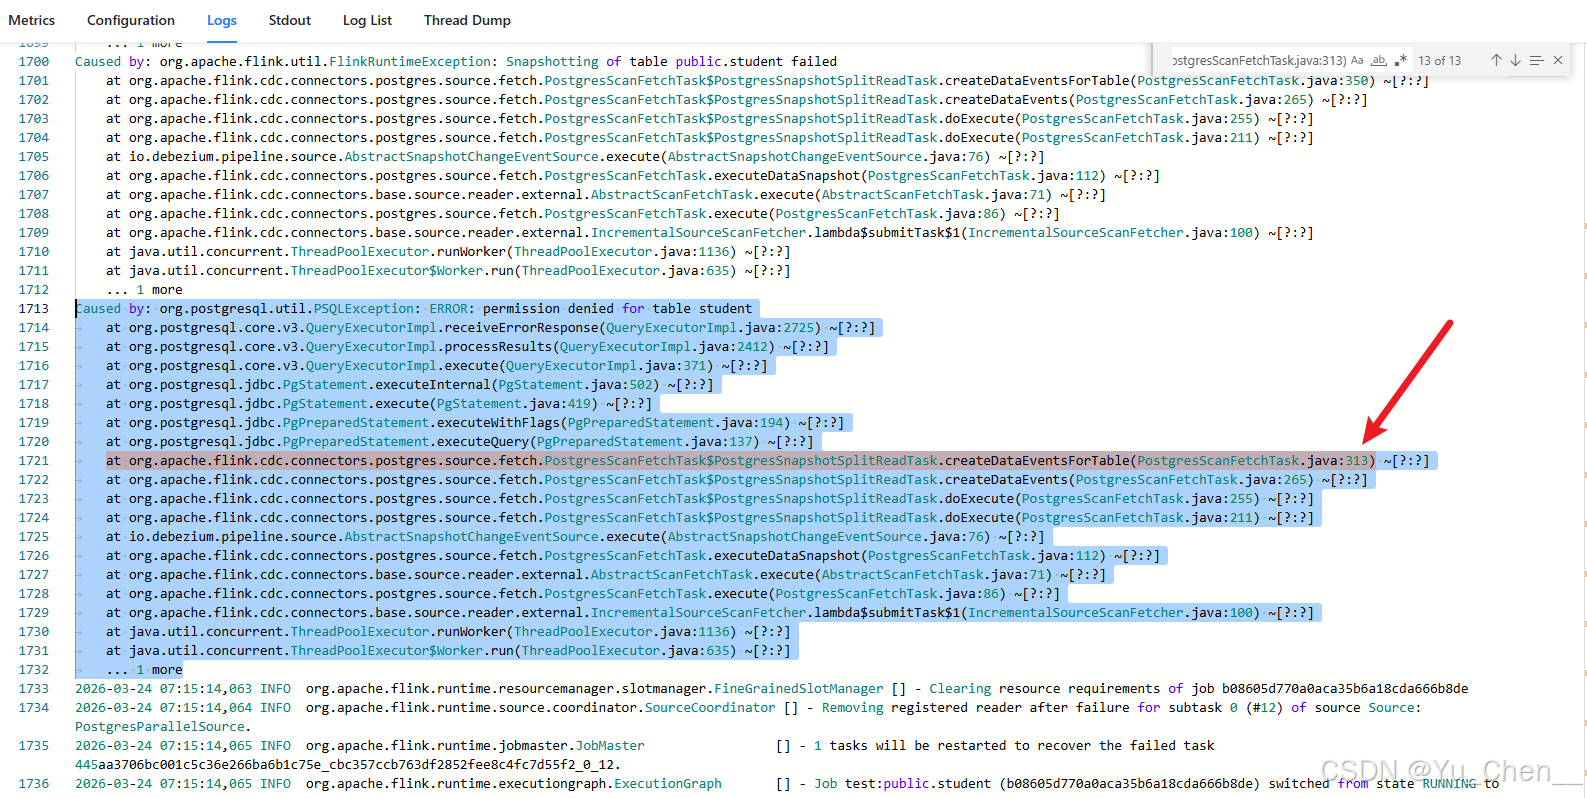Viewport: 1587px width, 798px height.
Task: Go to previous match arrow
Action: [x=1496, y=61]
